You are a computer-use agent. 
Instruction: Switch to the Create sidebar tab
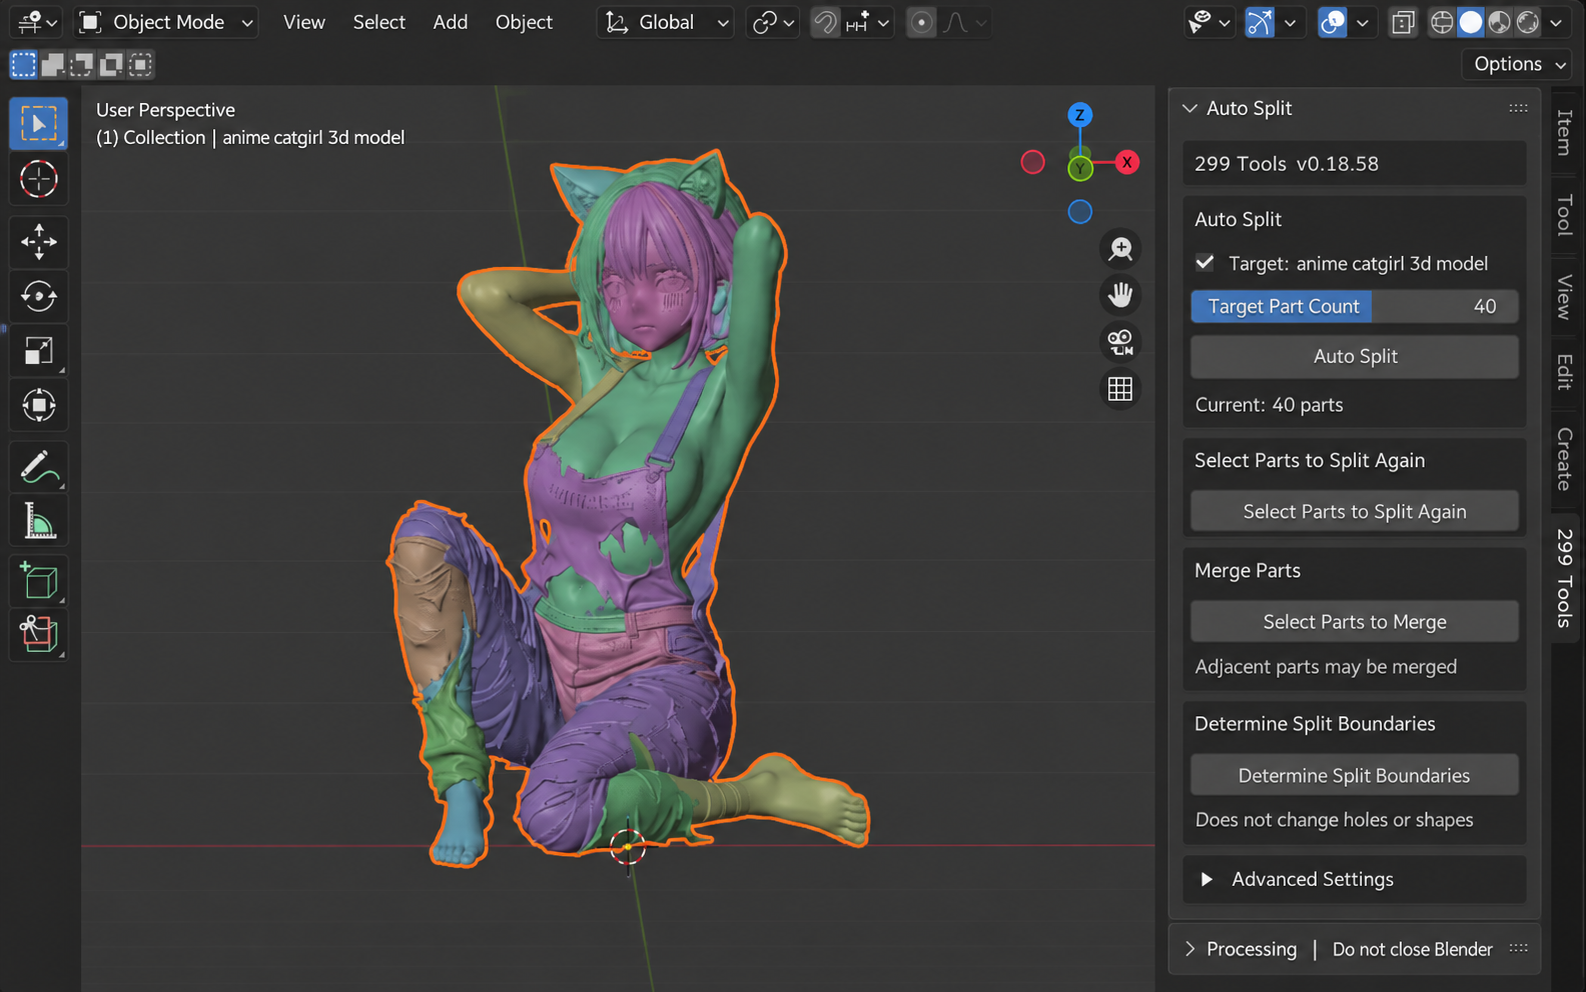click(1565, 459)
